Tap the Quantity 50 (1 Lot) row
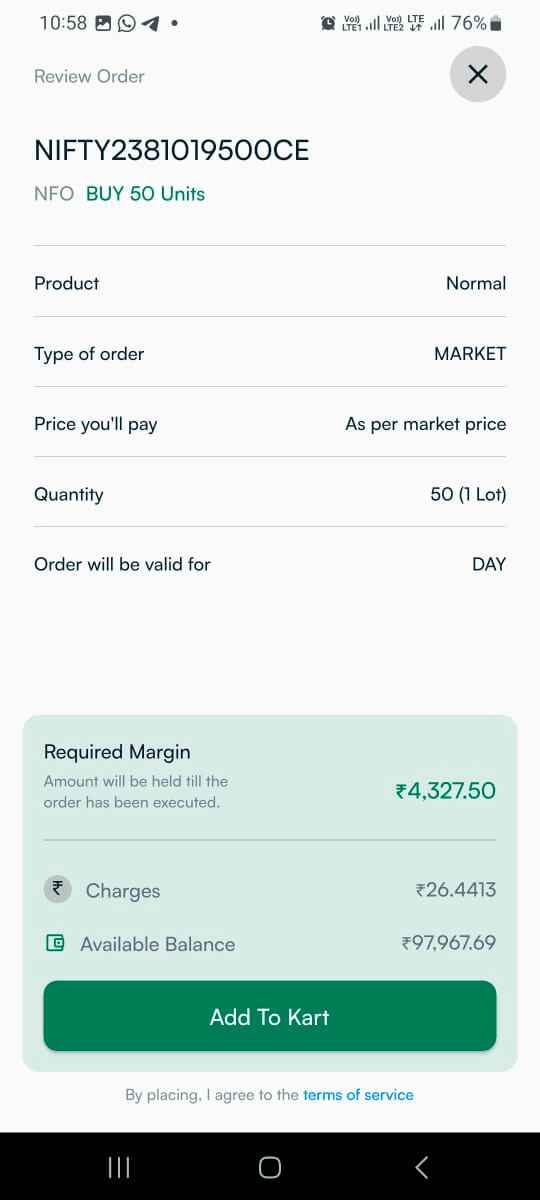Screen dimensions: 540x1200 tap(270, 494)
